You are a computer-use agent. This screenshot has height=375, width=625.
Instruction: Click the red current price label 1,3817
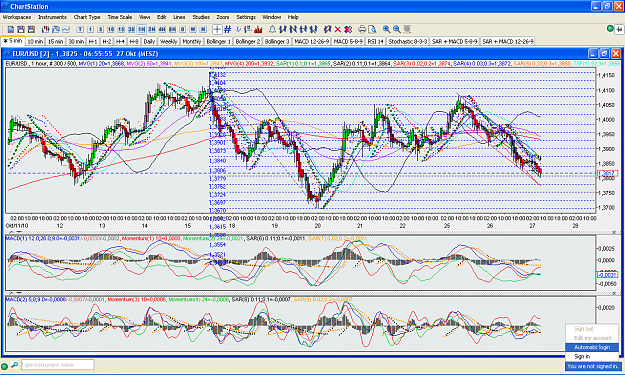[607, 173]
